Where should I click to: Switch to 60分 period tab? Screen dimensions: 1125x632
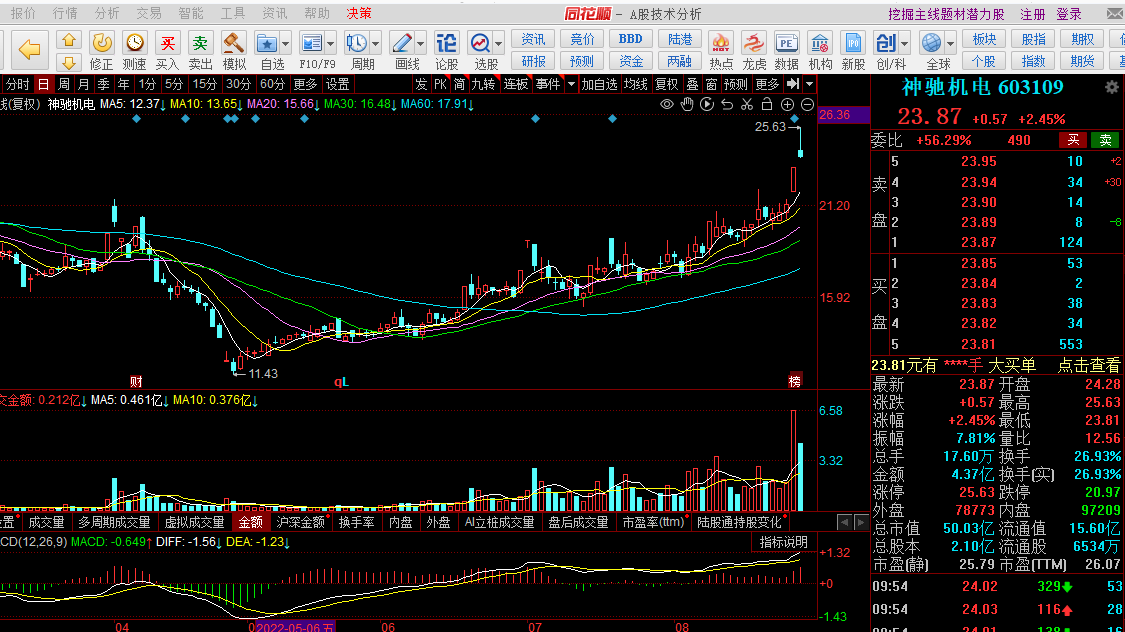(272, 85)
